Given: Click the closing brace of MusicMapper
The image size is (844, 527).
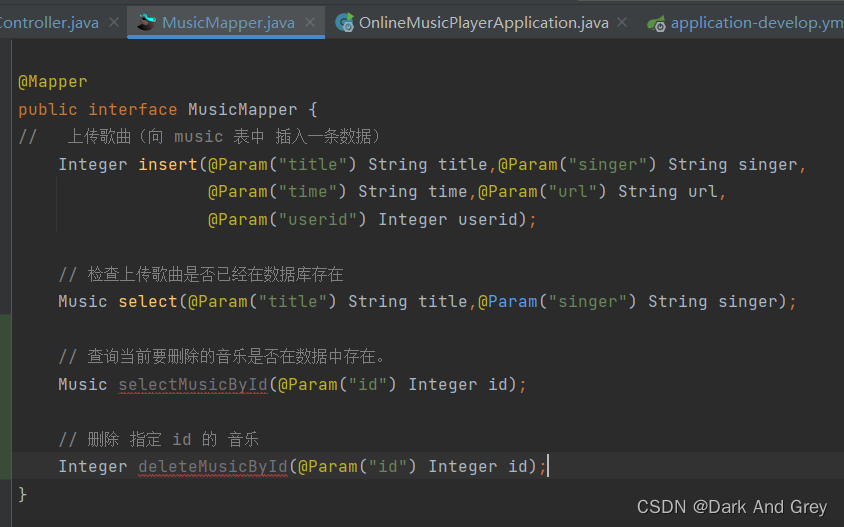Looking at the screenshot, I should (x=22, y=494).
